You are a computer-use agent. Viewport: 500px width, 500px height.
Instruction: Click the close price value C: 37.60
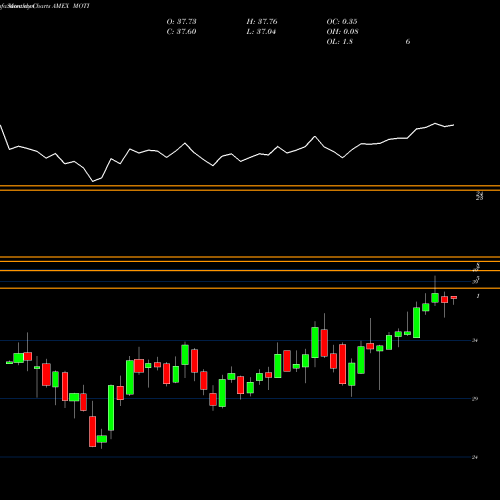(181, 32)
